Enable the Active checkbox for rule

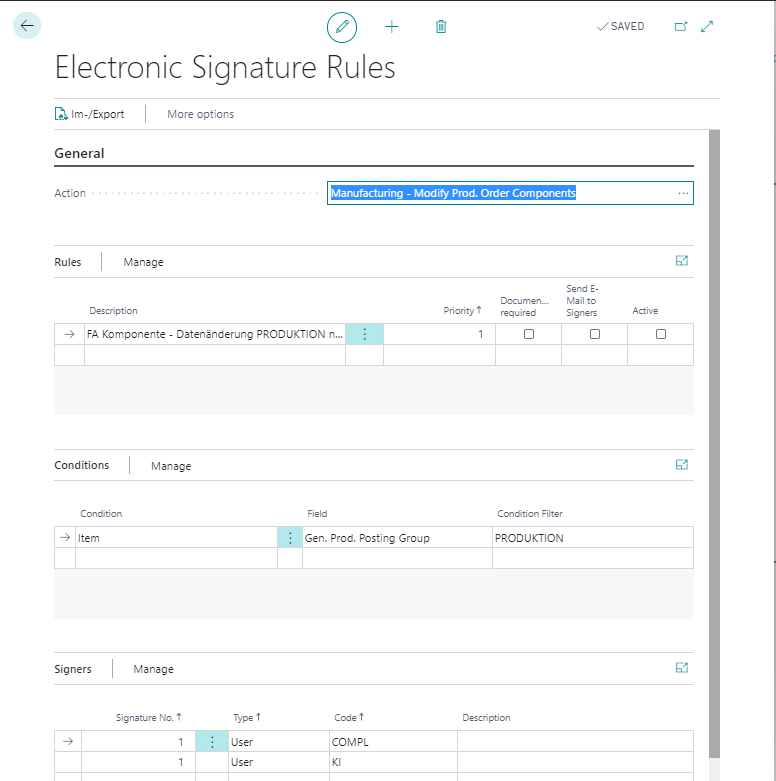(661, 334)
